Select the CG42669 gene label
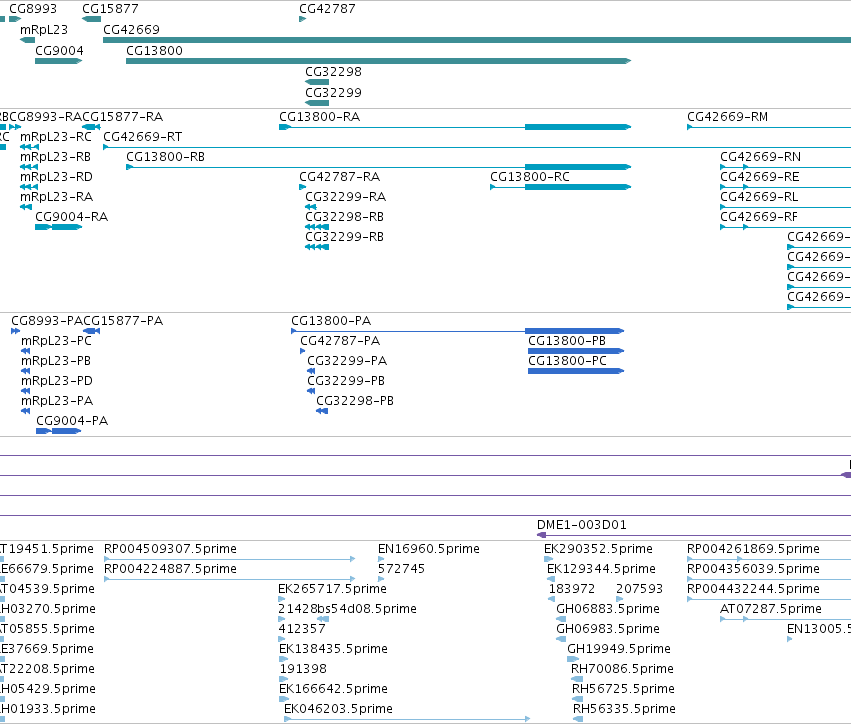 pyautogui.click(x=131, y=29)
